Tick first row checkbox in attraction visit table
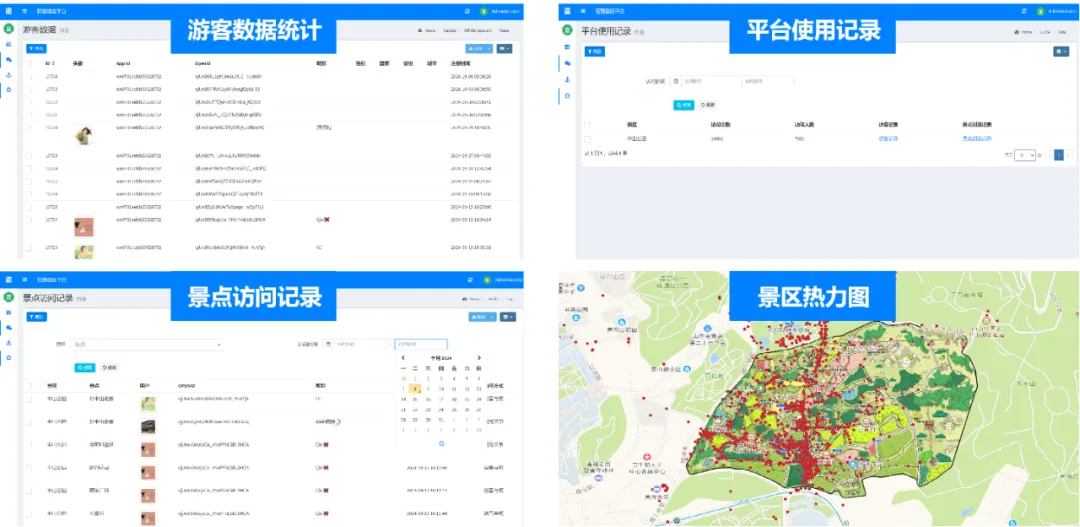Screen dimensions: 1080x527 pyautogui.click(x=29, y=398)
